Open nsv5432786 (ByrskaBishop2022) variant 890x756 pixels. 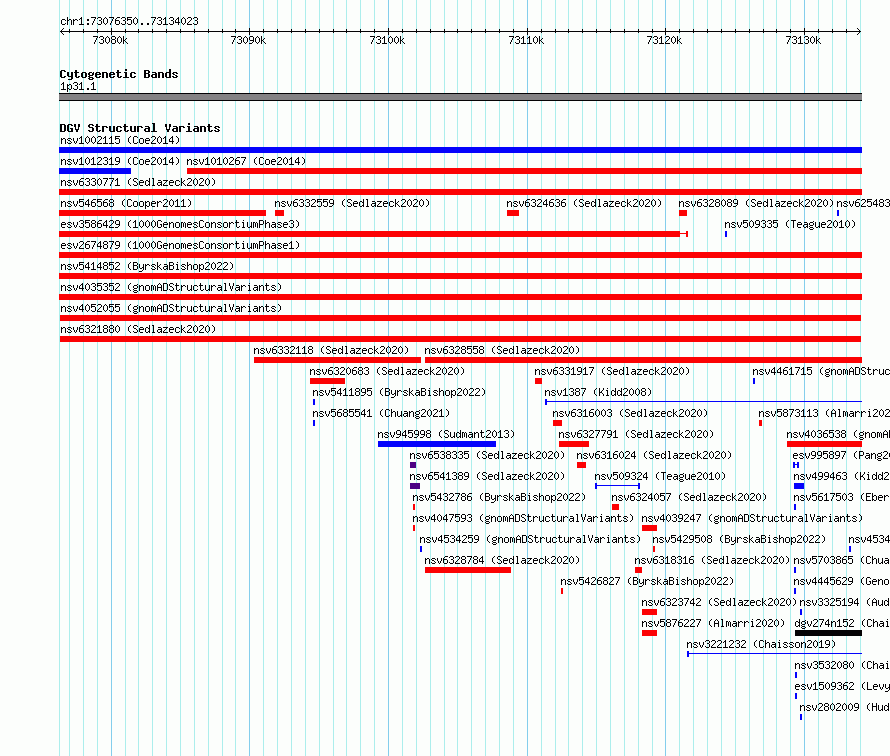coord(499,497)
